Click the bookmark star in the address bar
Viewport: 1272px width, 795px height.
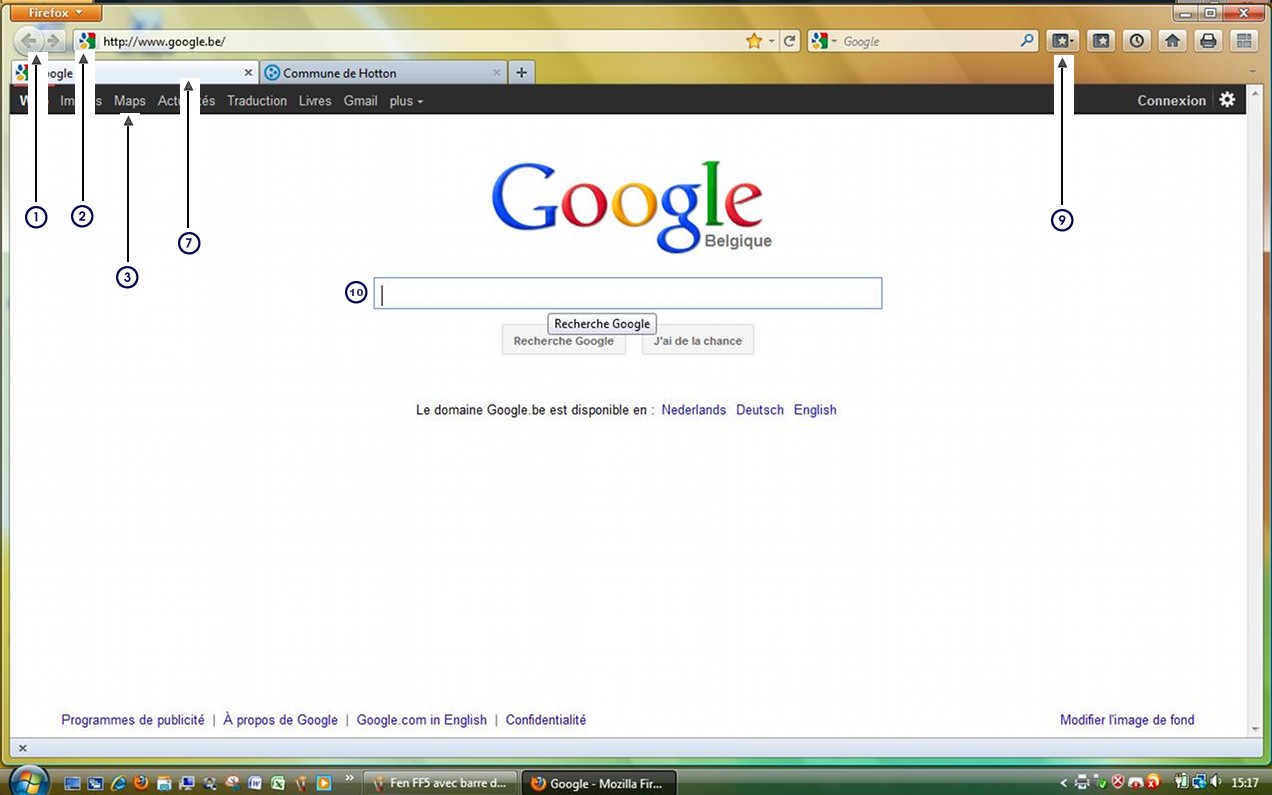pyautogui.click(x=754, y=41)
